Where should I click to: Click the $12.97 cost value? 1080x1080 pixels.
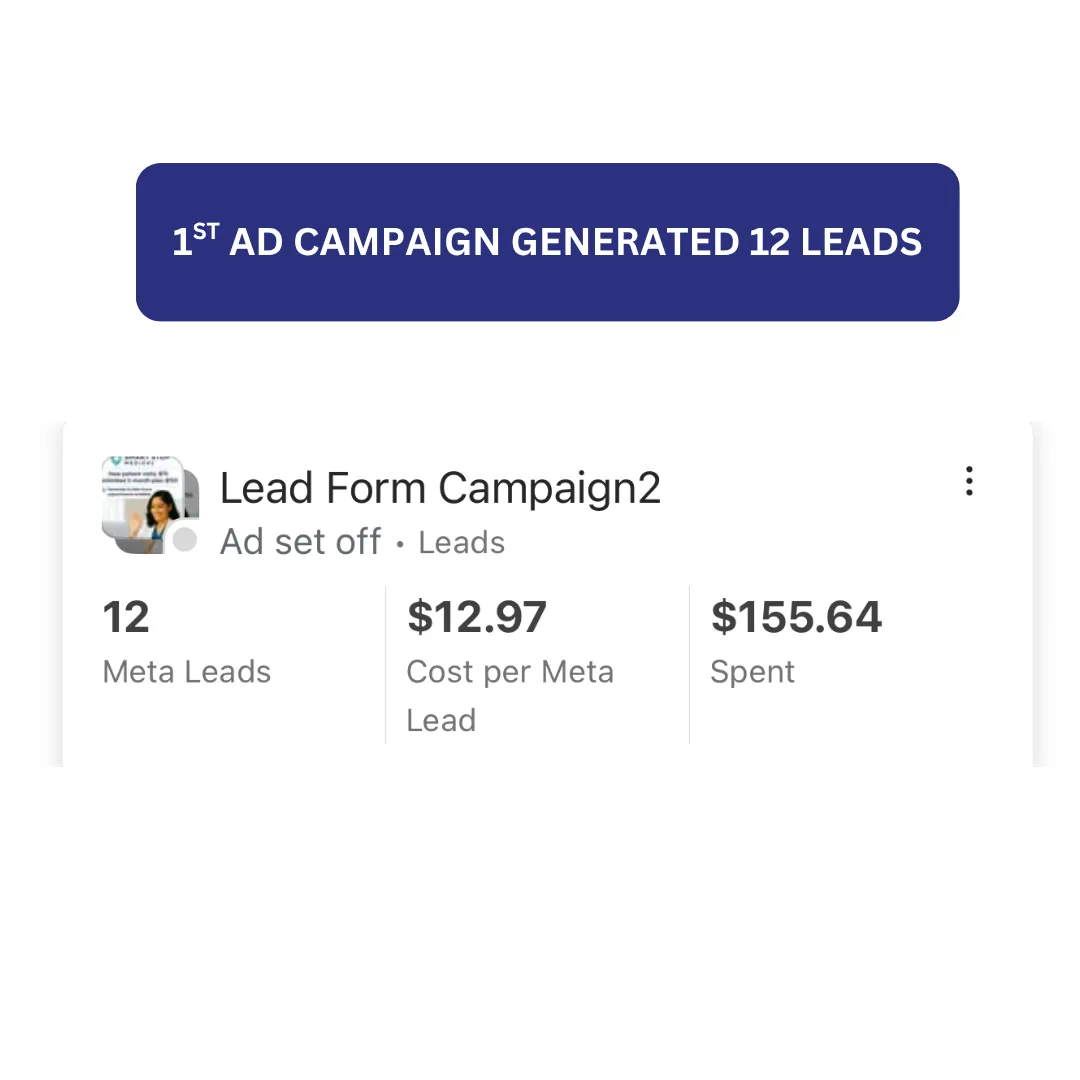(x=477, y=616)
